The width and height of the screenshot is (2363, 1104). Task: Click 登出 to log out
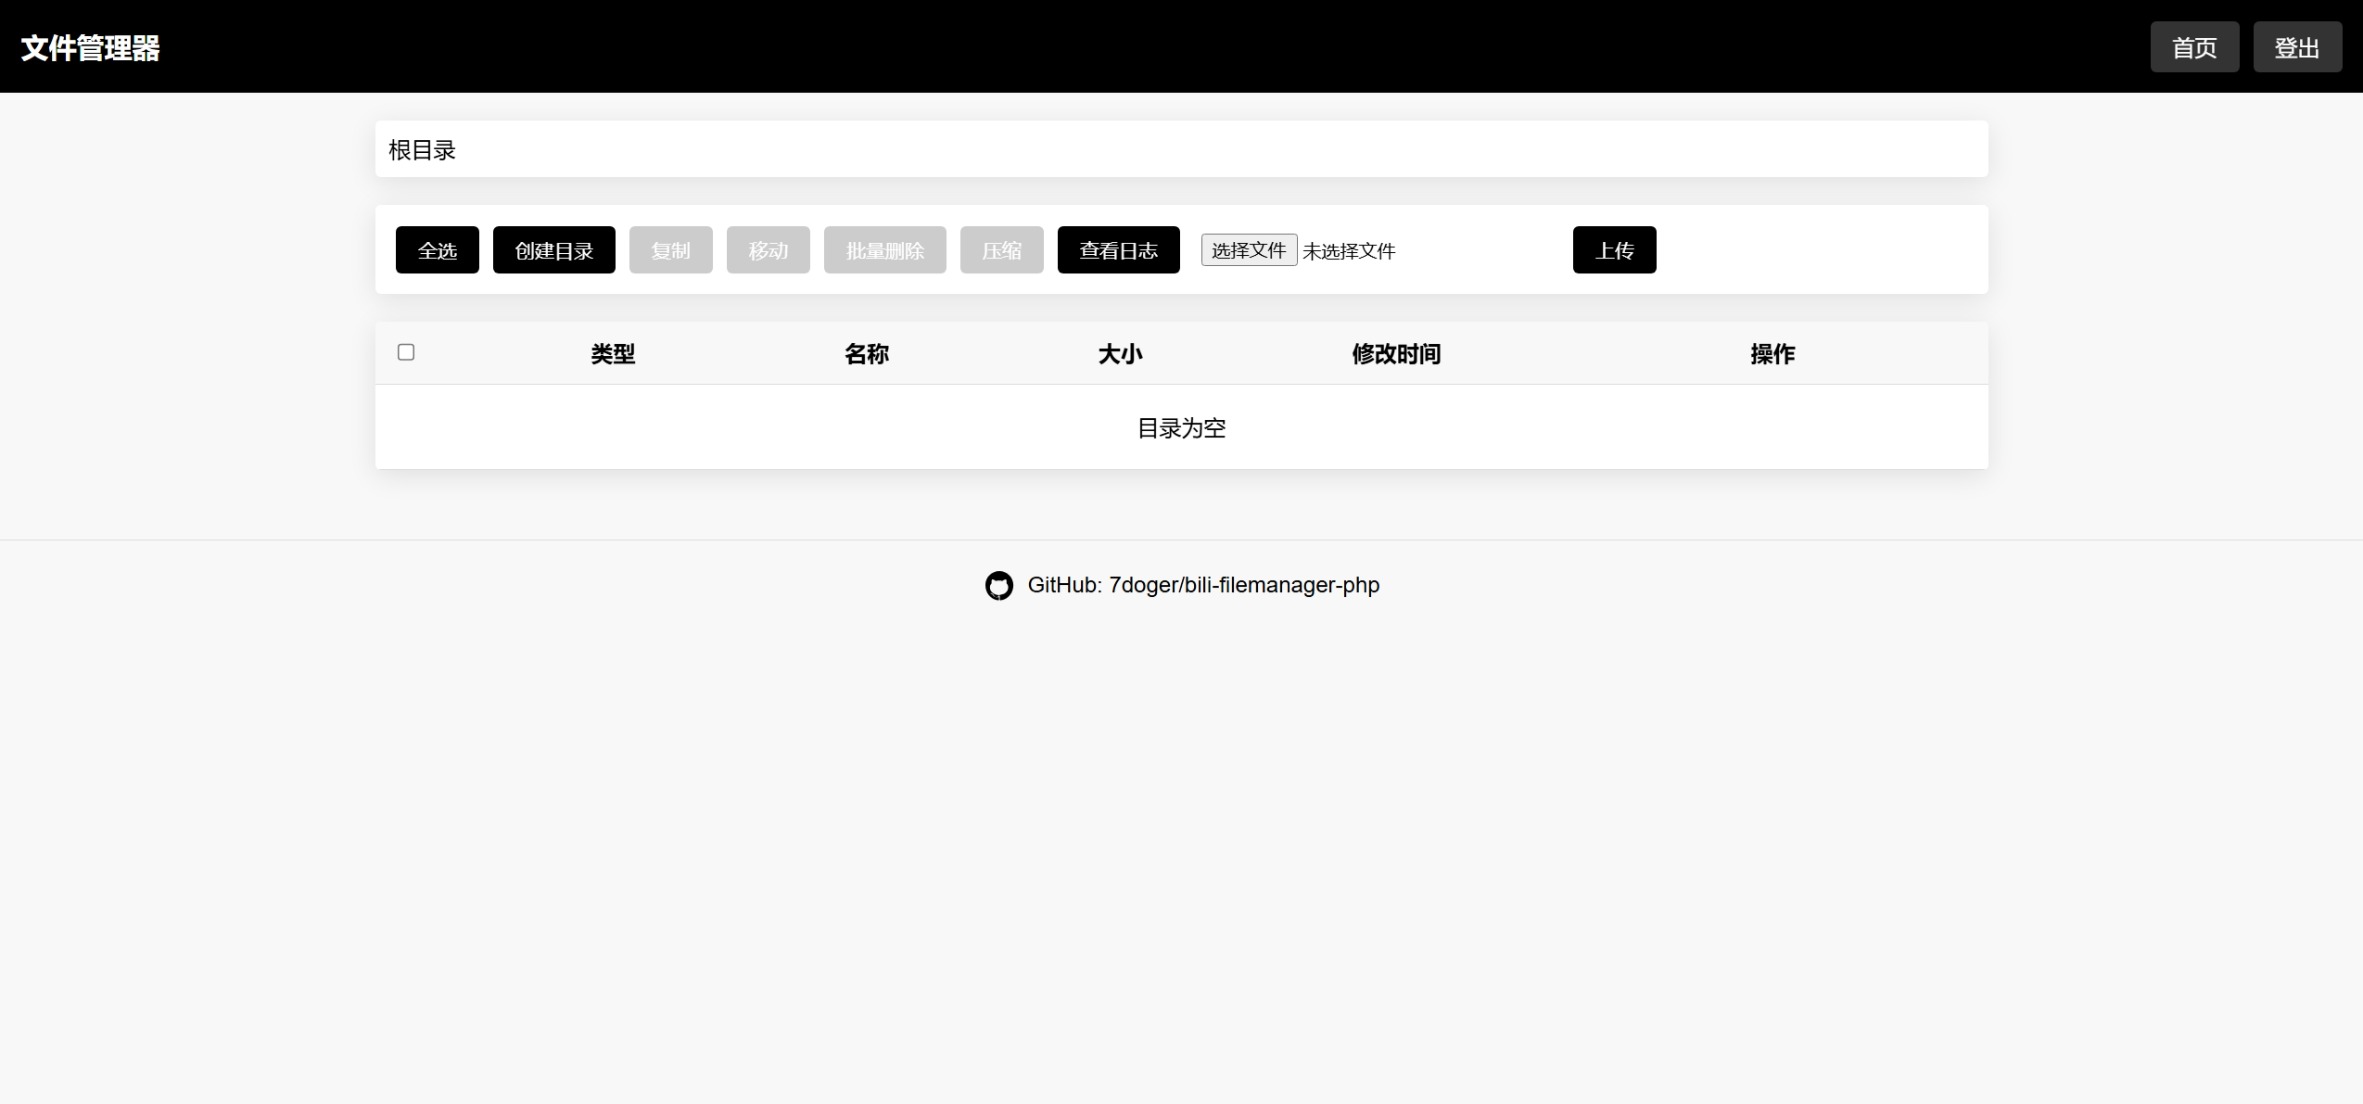click(2297, 47)
